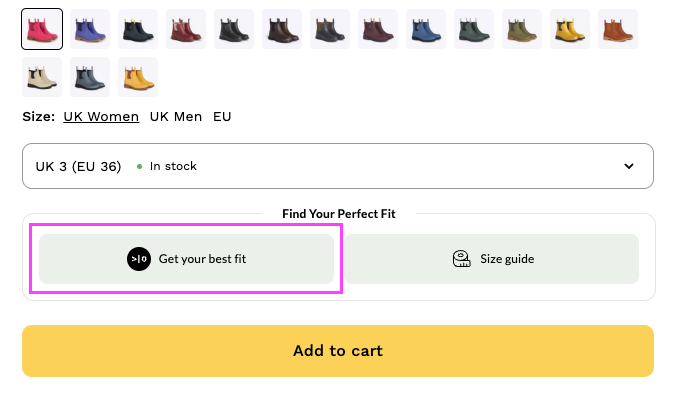
Task: Select the pink boot color swatch
Action: (x=42, y=29)
